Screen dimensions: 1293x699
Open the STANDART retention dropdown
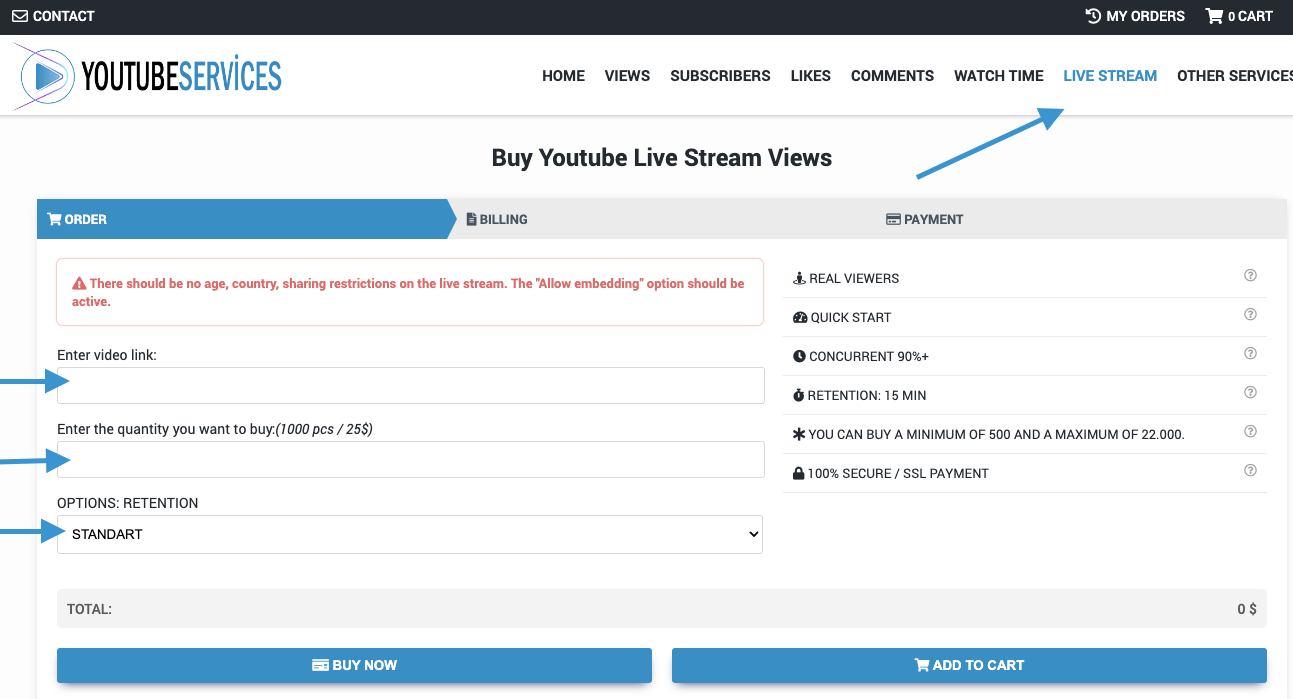pyautogui.click(x=410, y=534)
